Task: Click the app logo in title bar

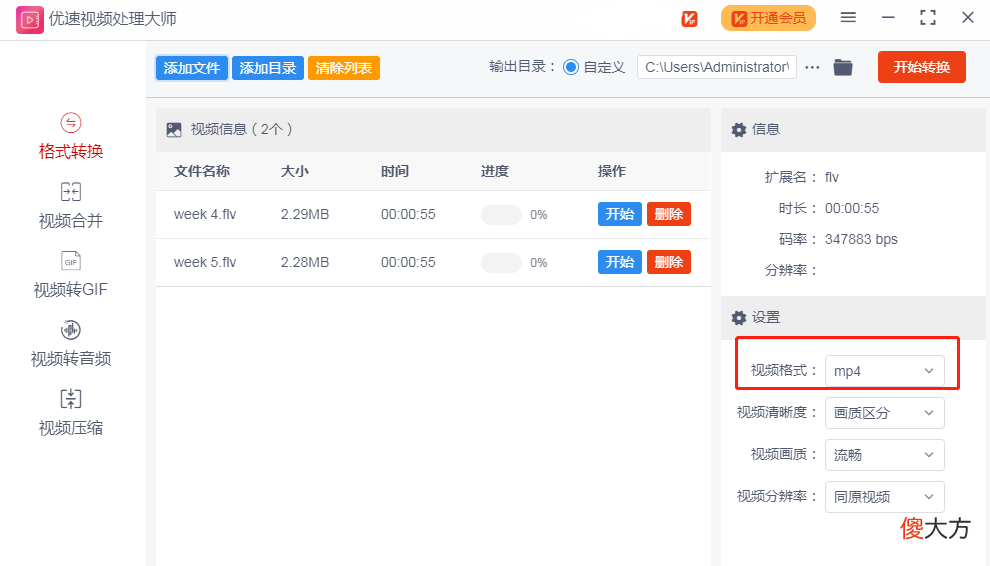Action: point(30,20)
